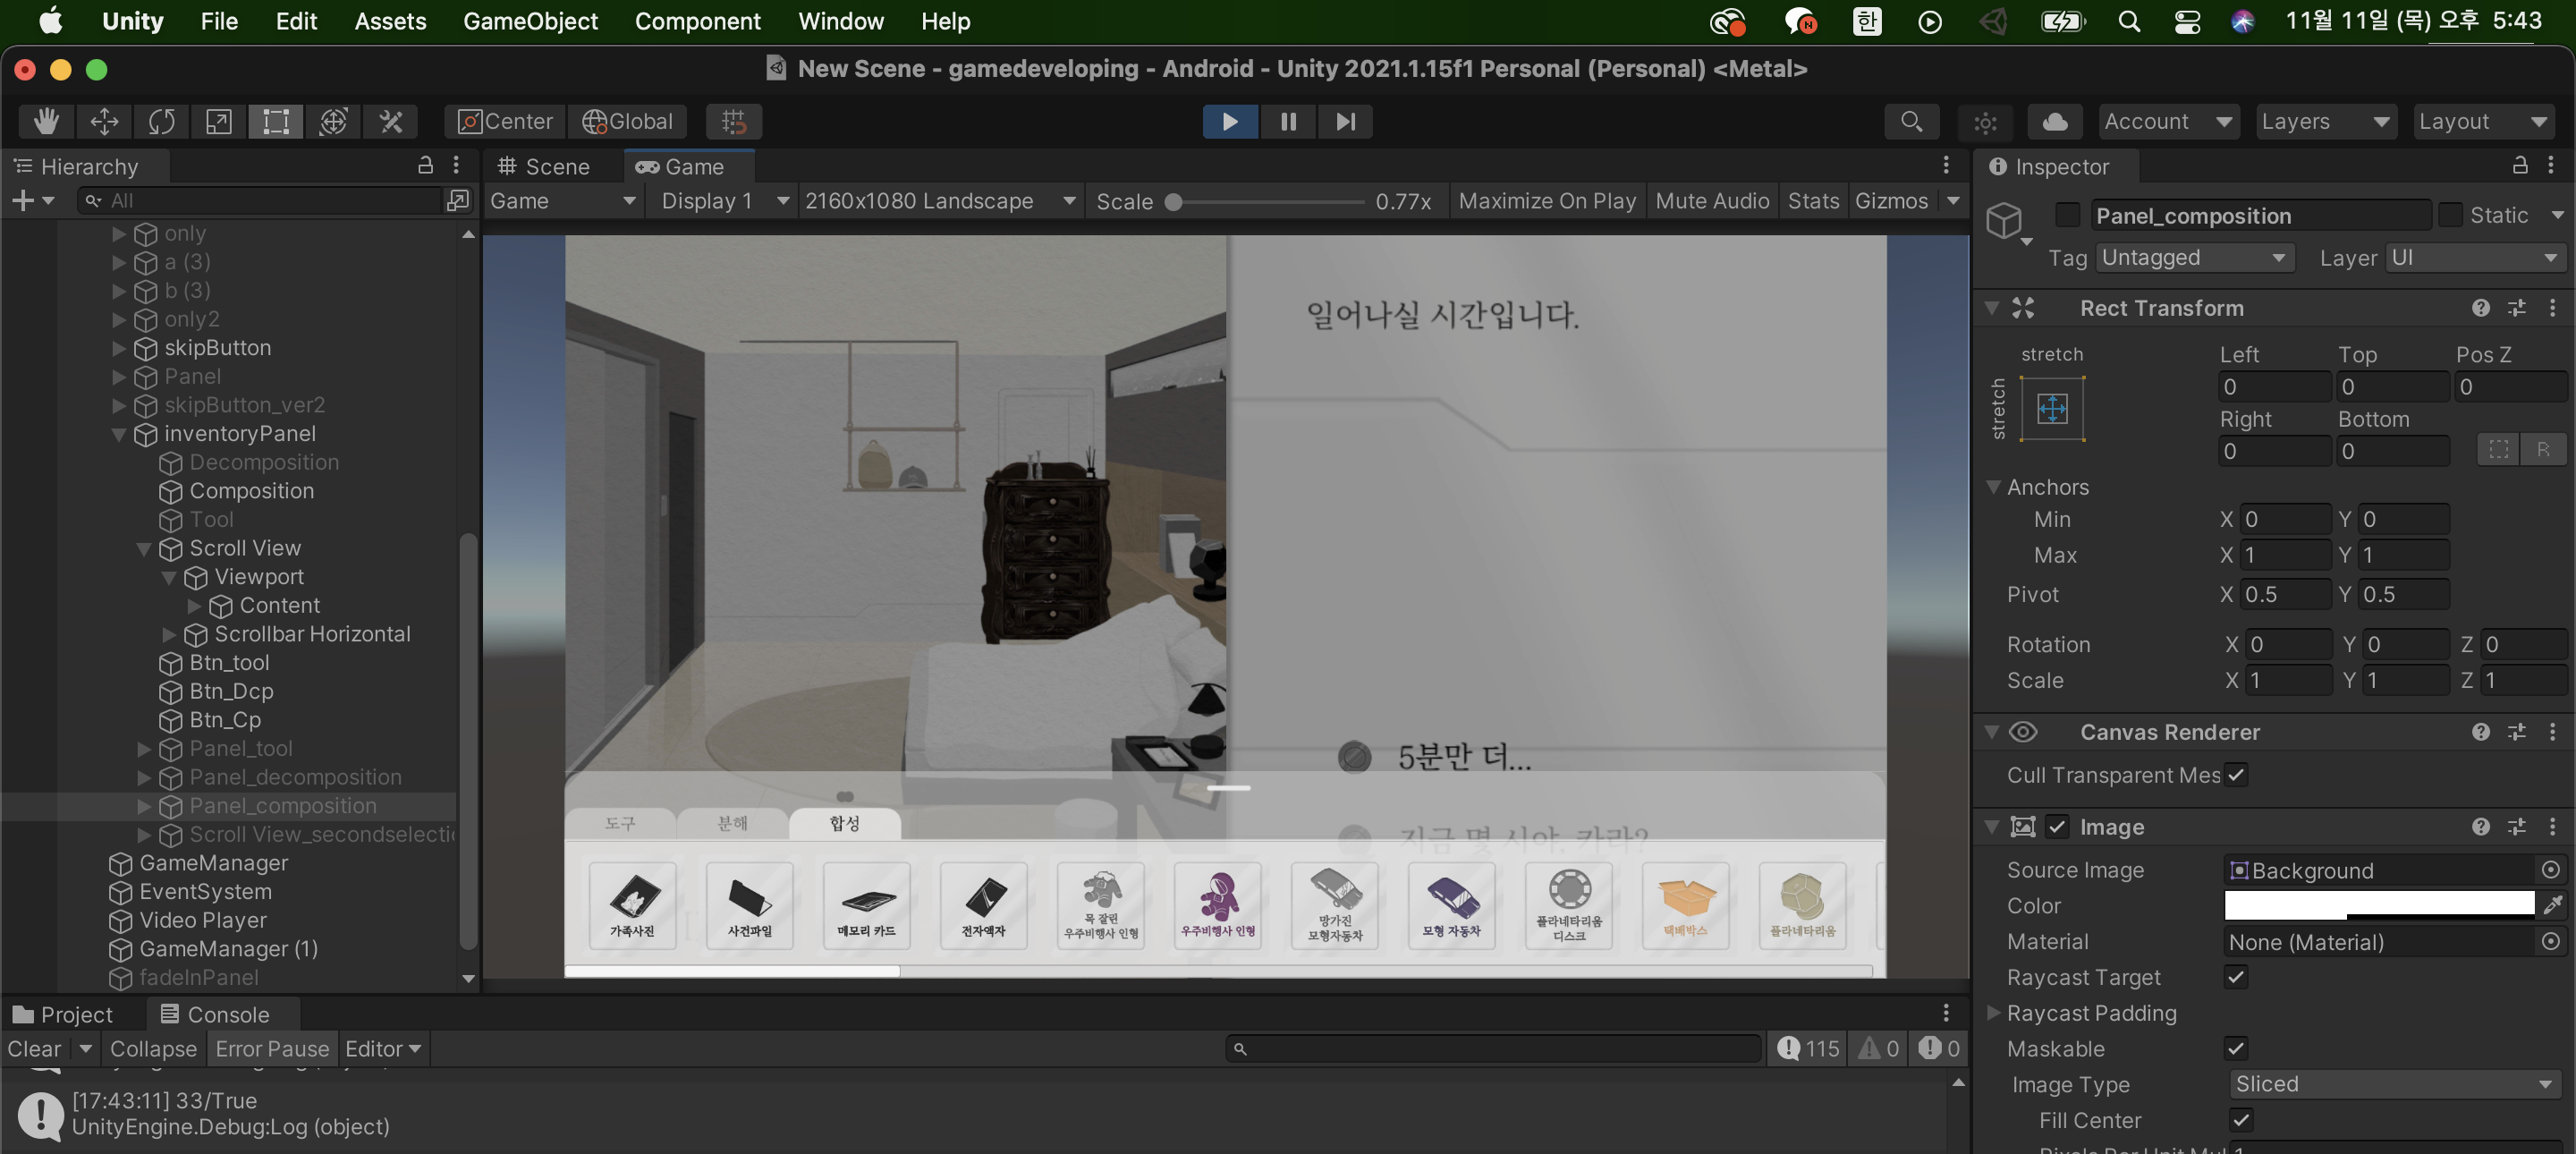Image resolution: width=2576 pixels, height=1154 pixels.
Task: Open the Account dropdown
Action: 2167,121
